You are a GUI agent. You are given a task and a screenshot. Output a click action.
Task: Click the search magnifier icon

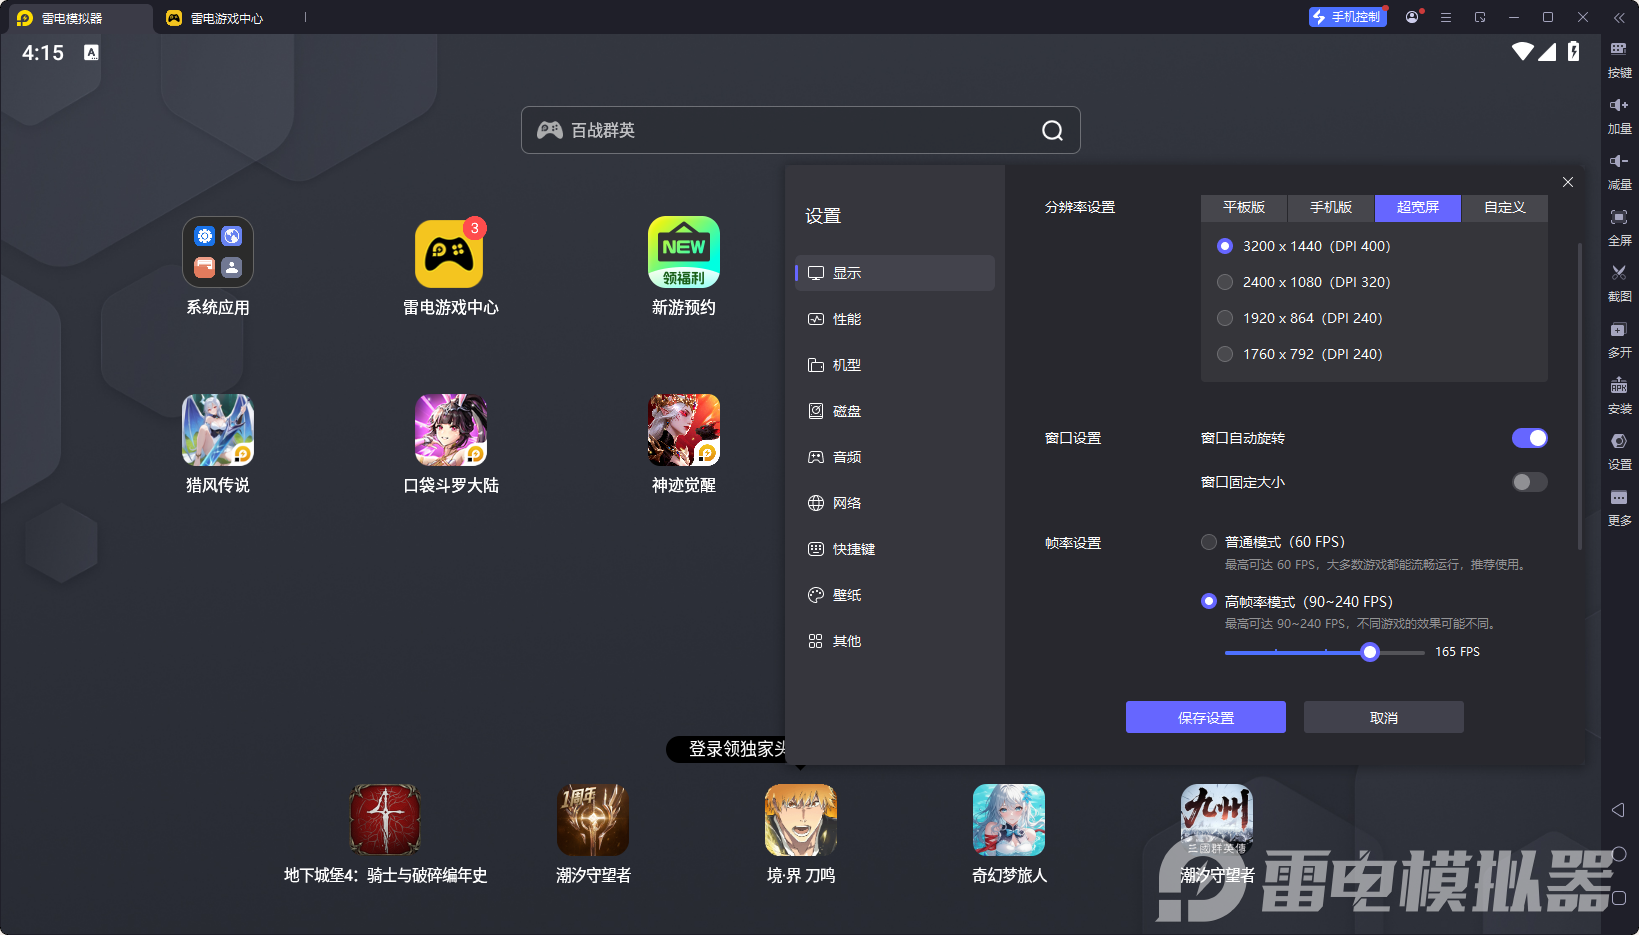tap(1052, 130)
